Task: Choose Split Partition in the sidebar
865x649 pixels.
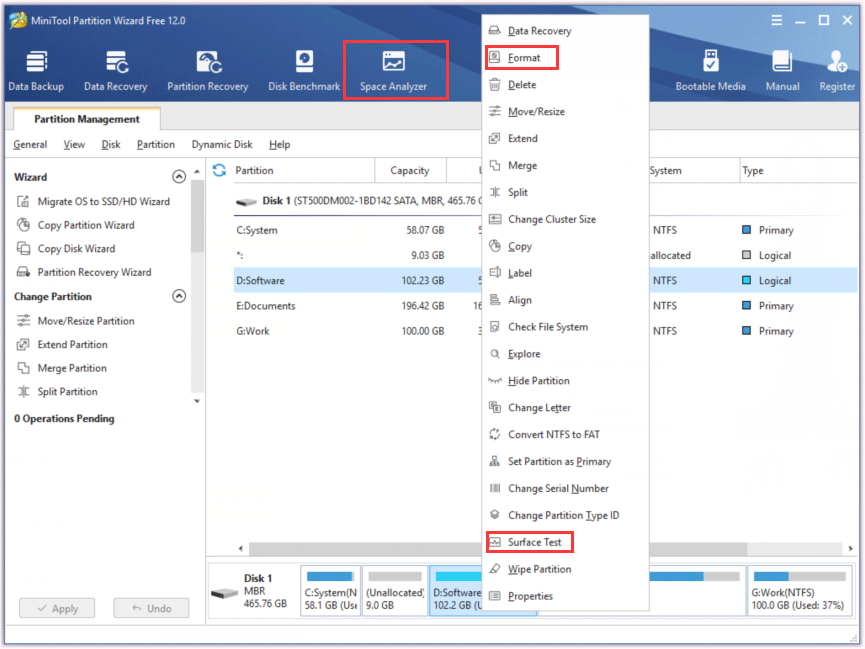Action: 57,392
